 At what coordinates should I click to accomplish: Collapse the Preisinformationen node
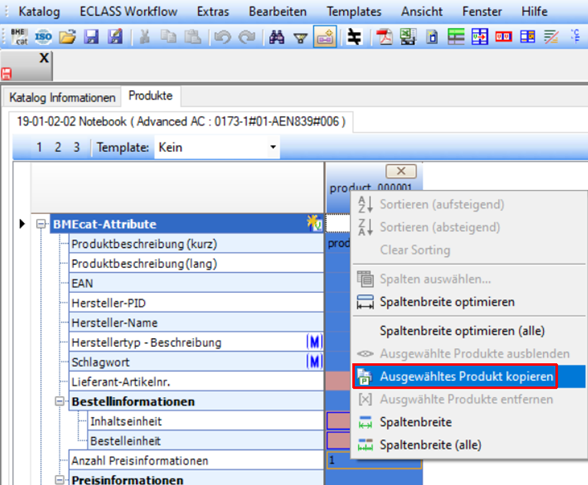(x=60, y=480)
